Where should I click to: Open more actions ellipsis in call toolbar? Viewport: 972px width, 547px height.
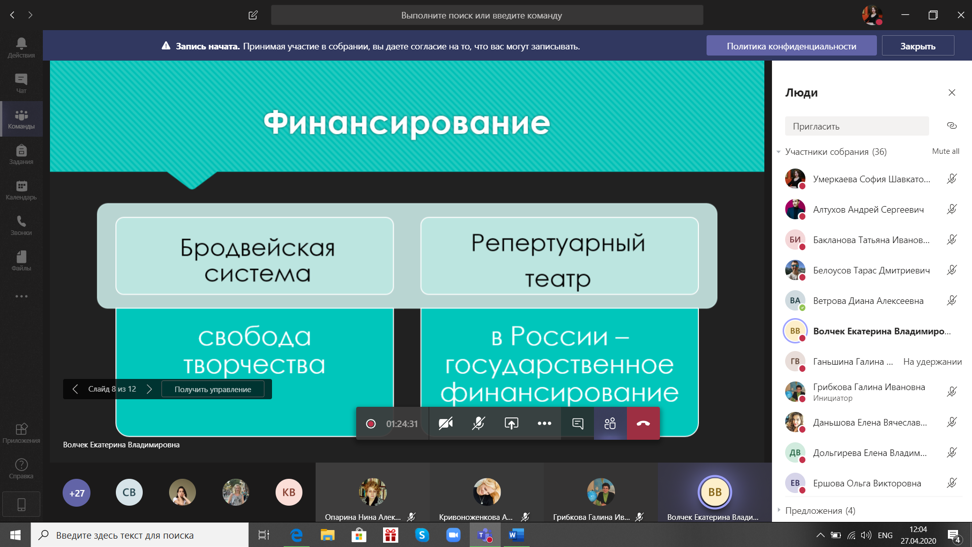(x=544, y=423)
